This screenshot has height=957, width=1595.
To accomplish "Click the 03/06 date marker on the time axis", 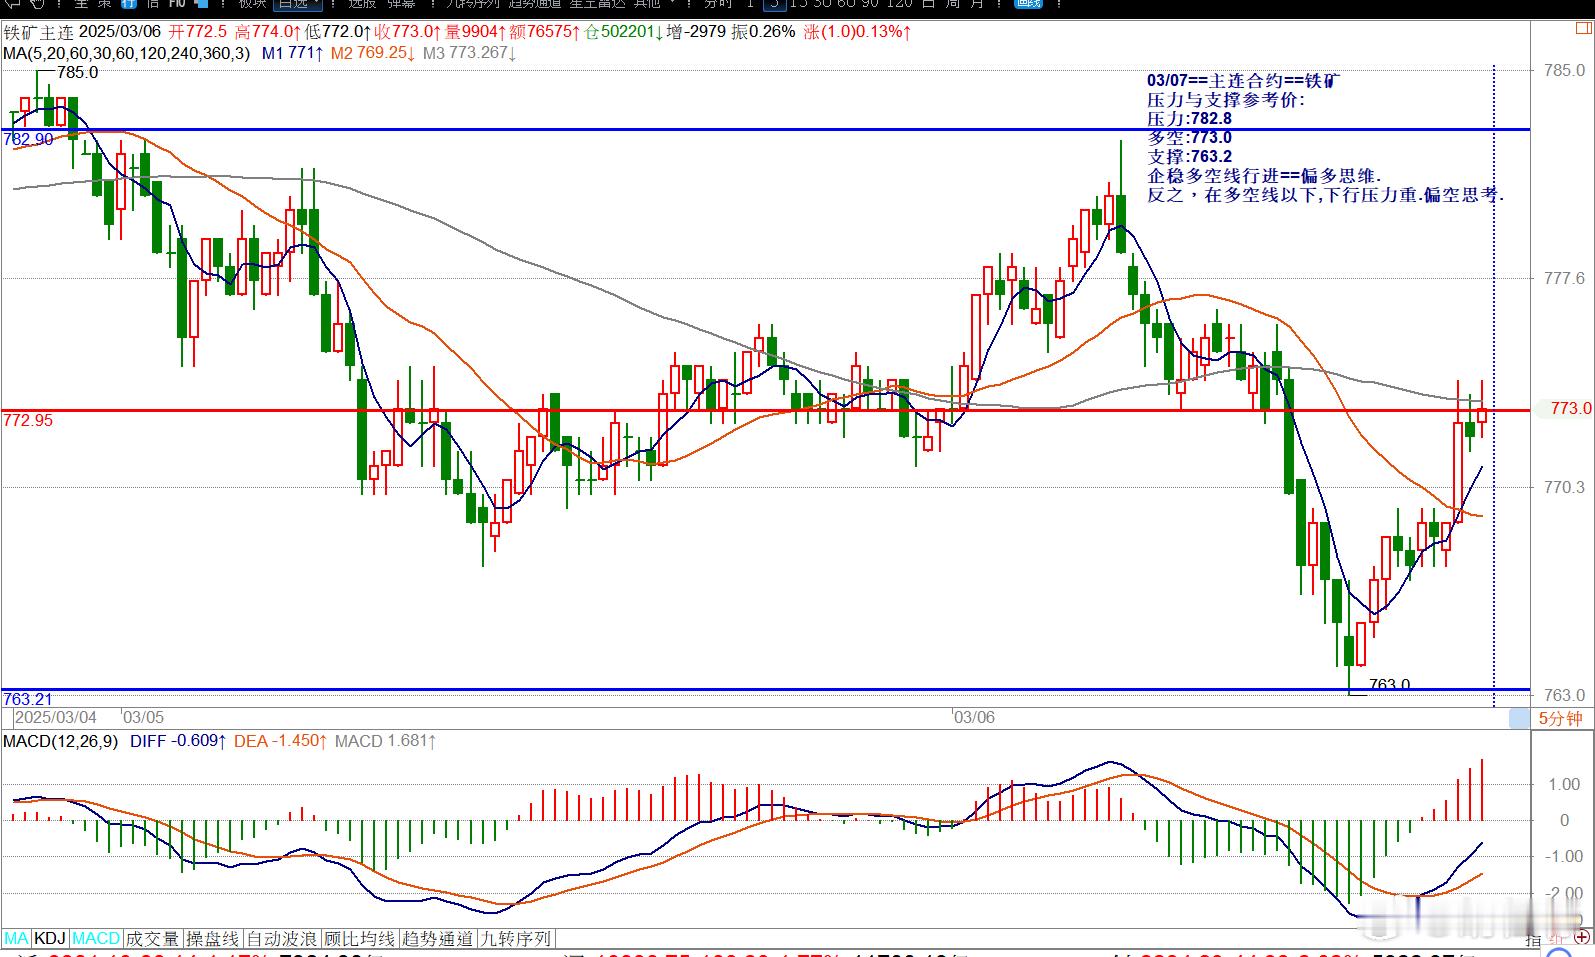I will click(x=974, y=717).
